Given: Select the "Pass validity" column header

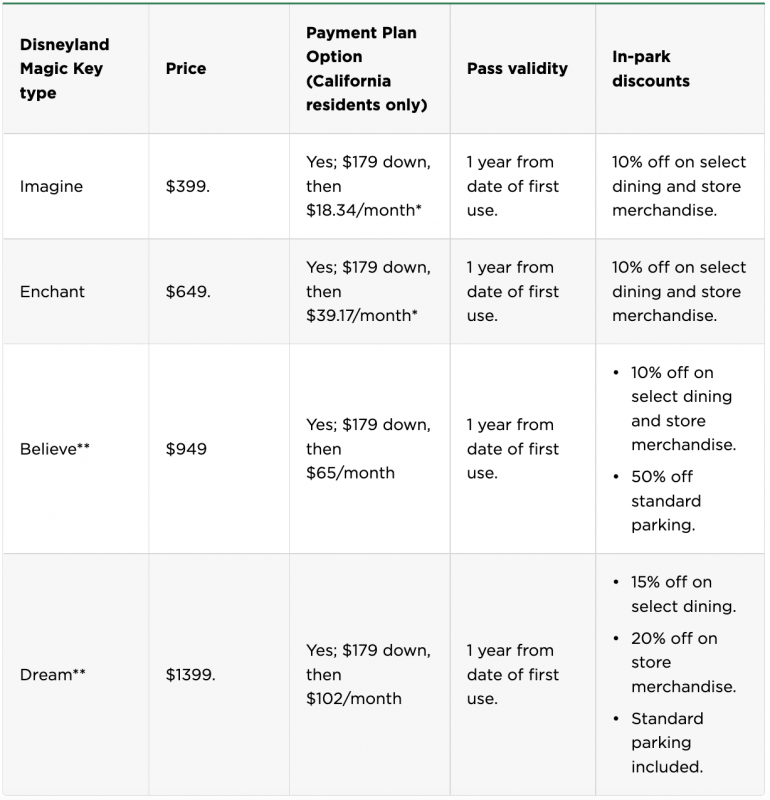Looking at the screenshot, I should (517, 69).
